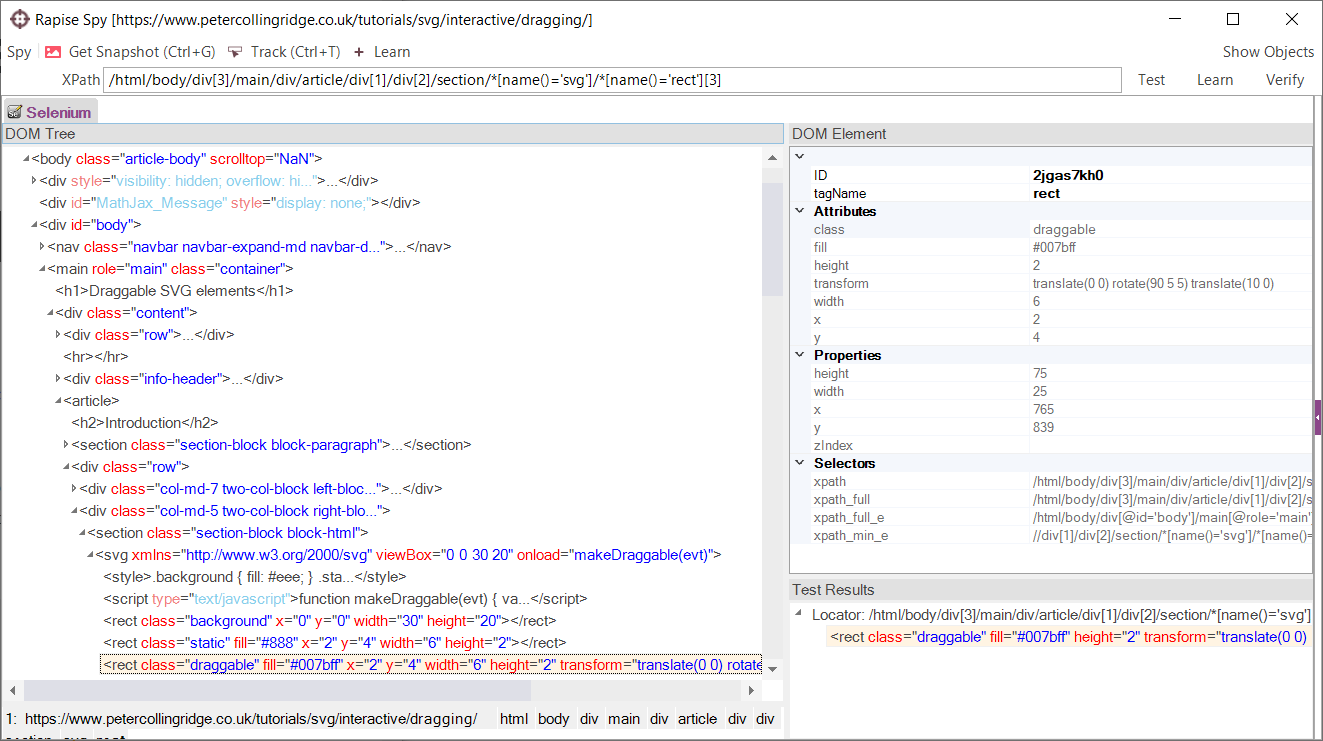Viewport: 1323px width, 741px height.
Task: Click the Get Snapshot camera icon
Action: tap(53, 52)
